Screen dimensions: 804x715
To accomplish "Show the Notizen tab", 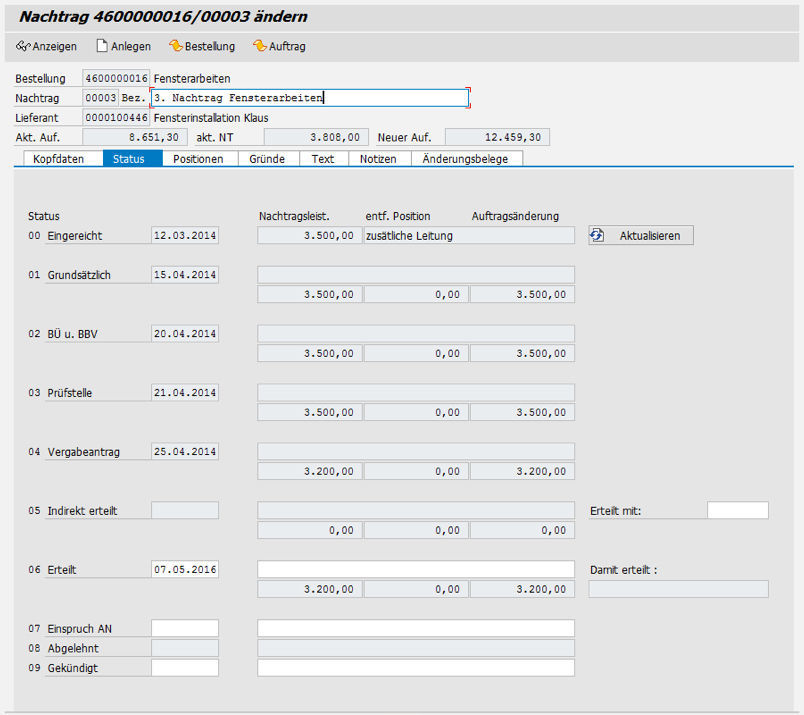I will pos(378,159).
